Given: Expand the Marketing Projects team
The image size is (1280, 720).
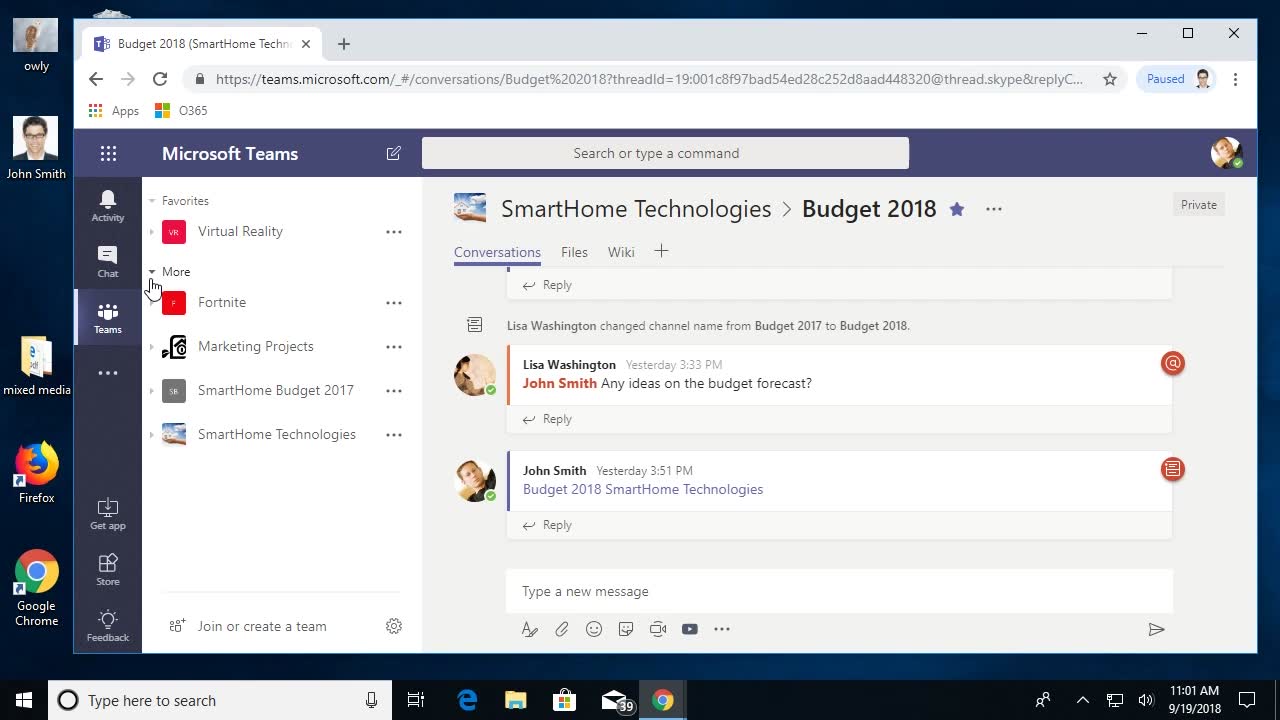Looking at the screenshot, I should coord(152,347).
